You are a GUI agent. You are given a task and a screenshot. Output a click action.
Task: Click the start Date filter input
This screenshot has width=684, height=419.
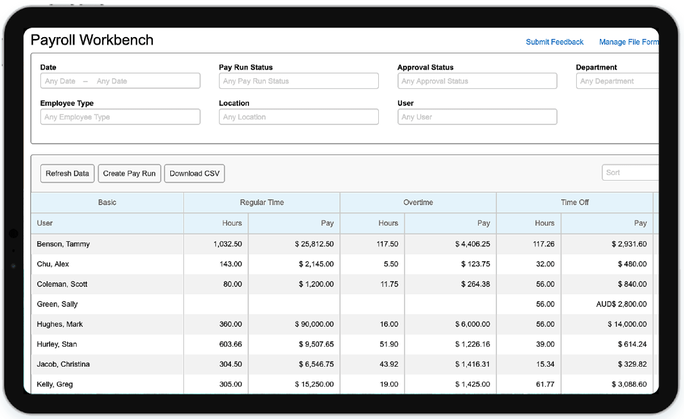[60, 81]
